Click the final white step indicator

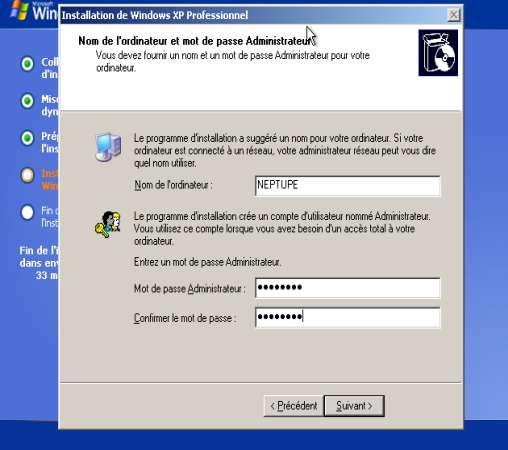point(27,212)
